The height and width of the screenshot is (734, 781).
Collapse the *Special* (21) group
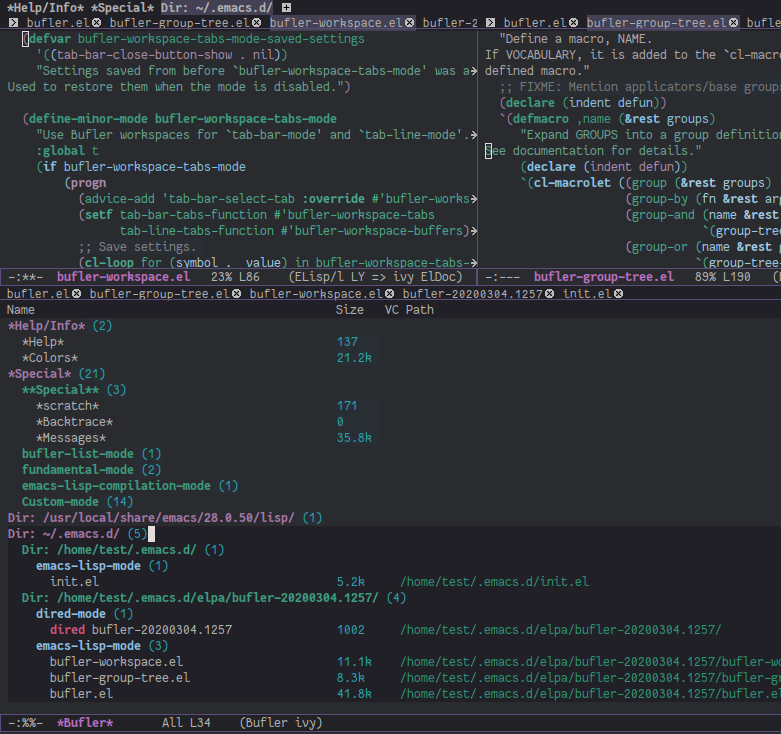click(56, 373)
